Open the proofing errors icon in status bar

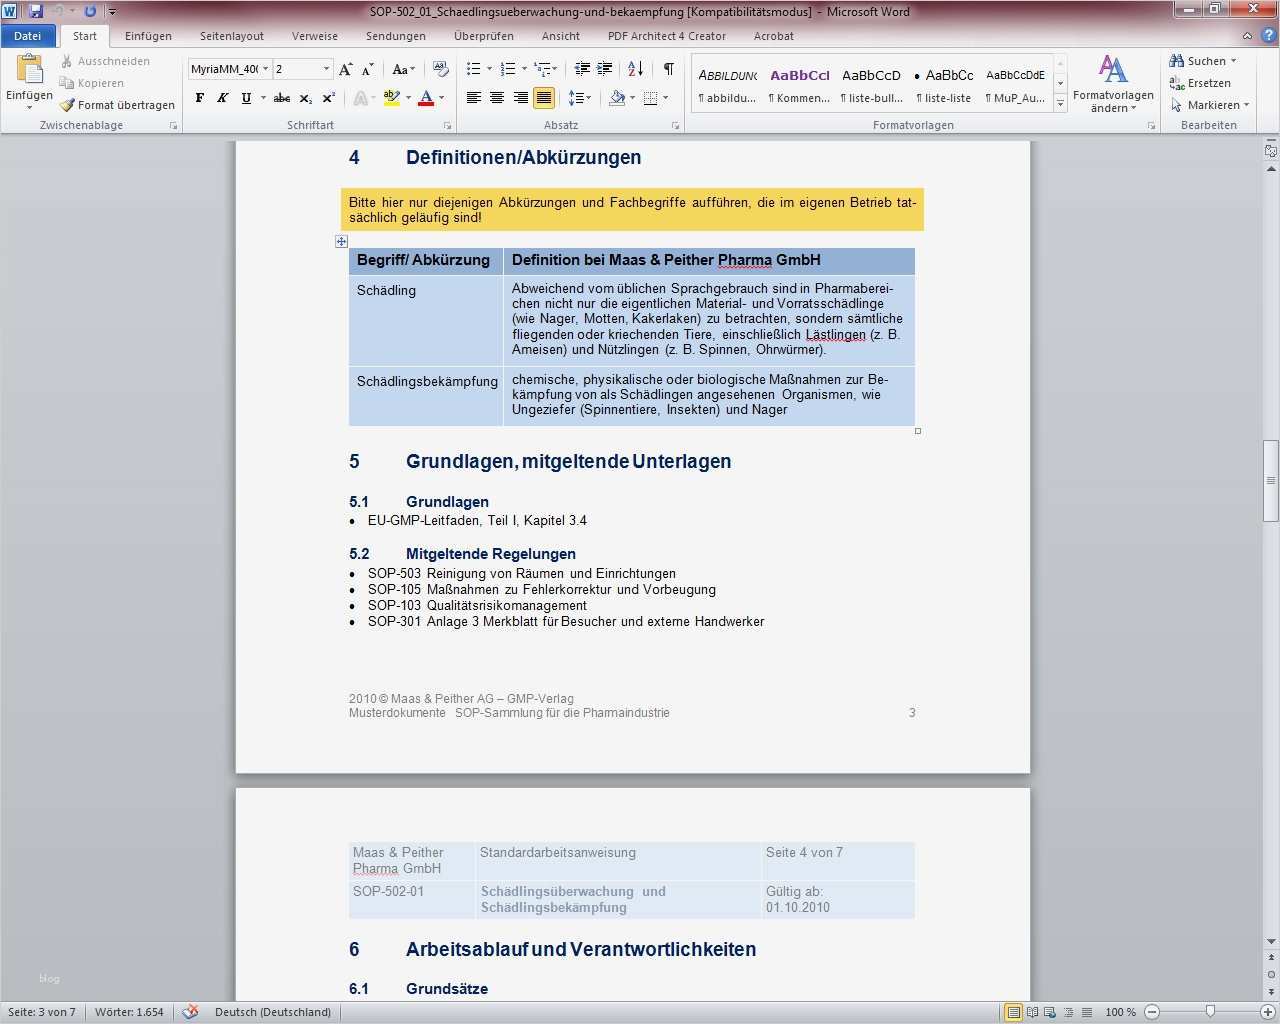tap(190, 1012)
